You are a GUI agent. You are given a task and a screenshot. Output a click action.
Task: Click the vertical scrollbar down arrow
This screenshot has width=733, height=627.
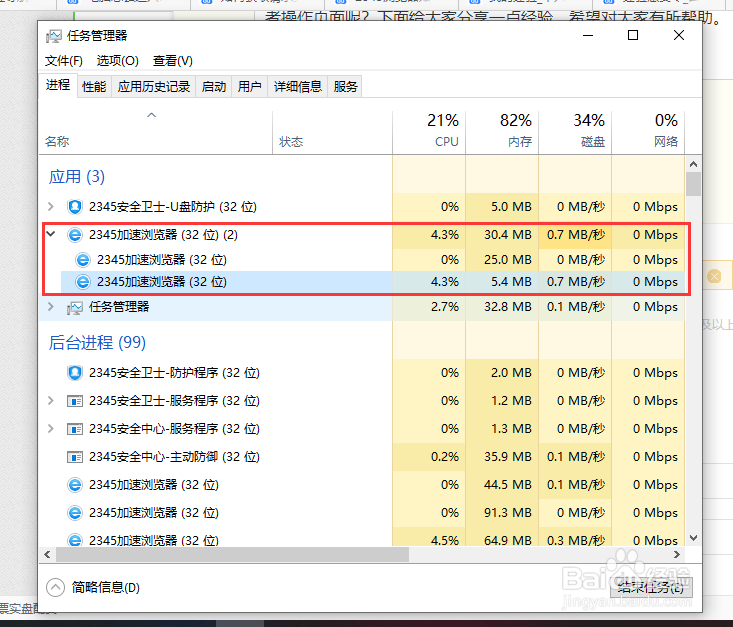coord(693,538)
